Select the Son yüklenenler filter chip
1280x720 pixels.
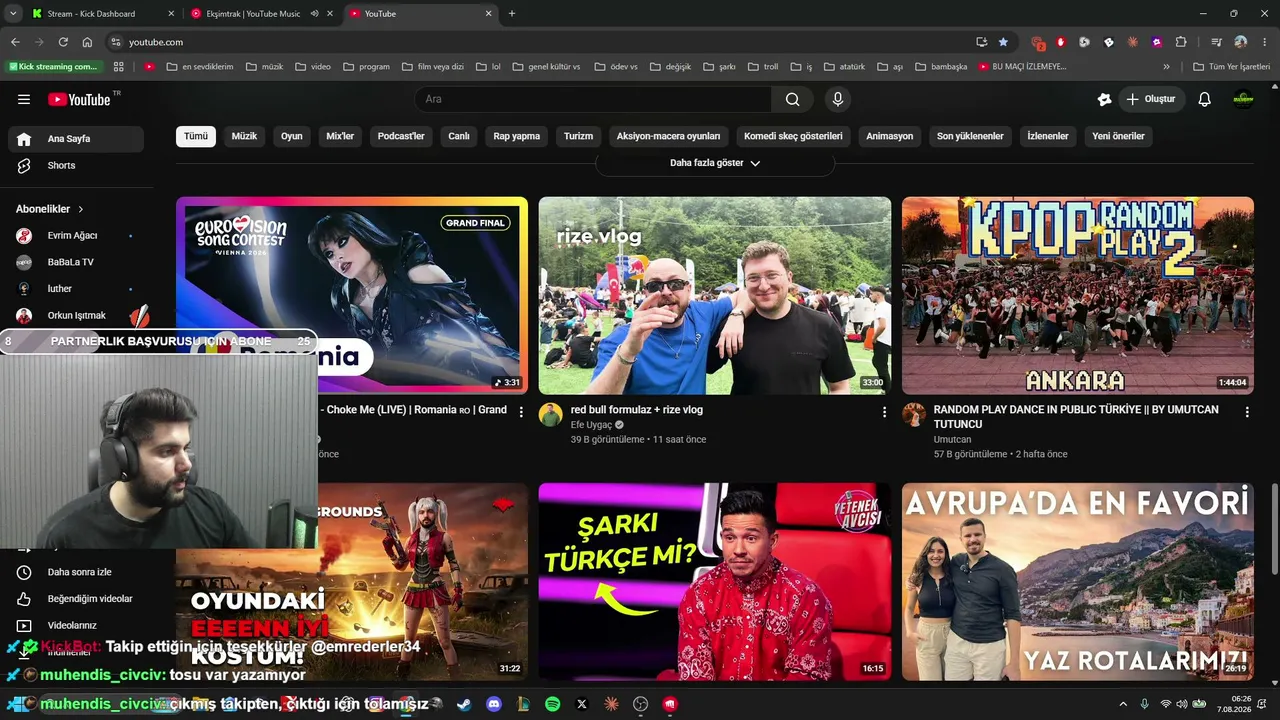pyautogui.click(x=970, y=136)
